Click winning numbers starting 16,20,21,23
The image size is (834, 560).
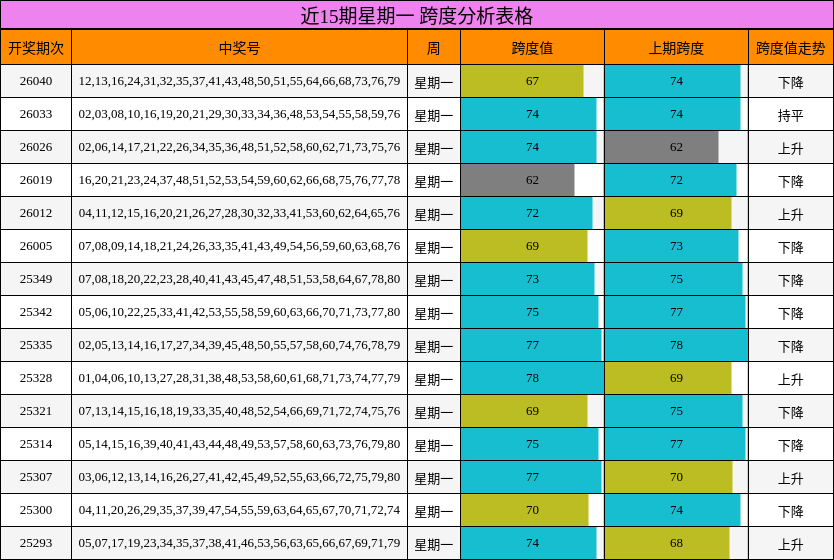point(239,180)
